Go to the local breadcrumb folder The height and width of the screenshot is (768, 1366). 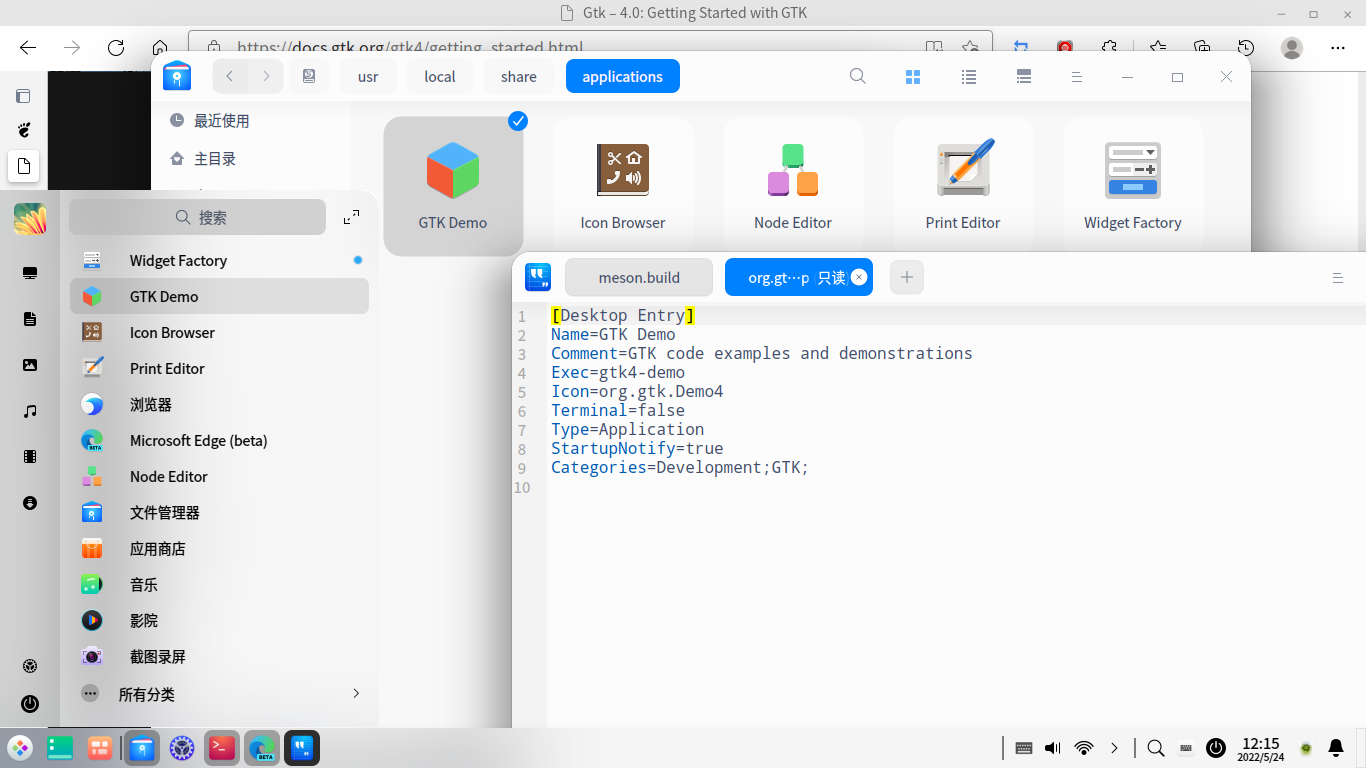tap(440, 76)
